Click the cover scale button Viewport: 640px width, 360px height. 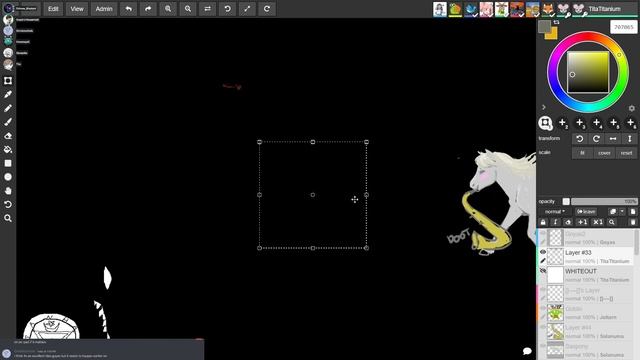pos(604,153)
